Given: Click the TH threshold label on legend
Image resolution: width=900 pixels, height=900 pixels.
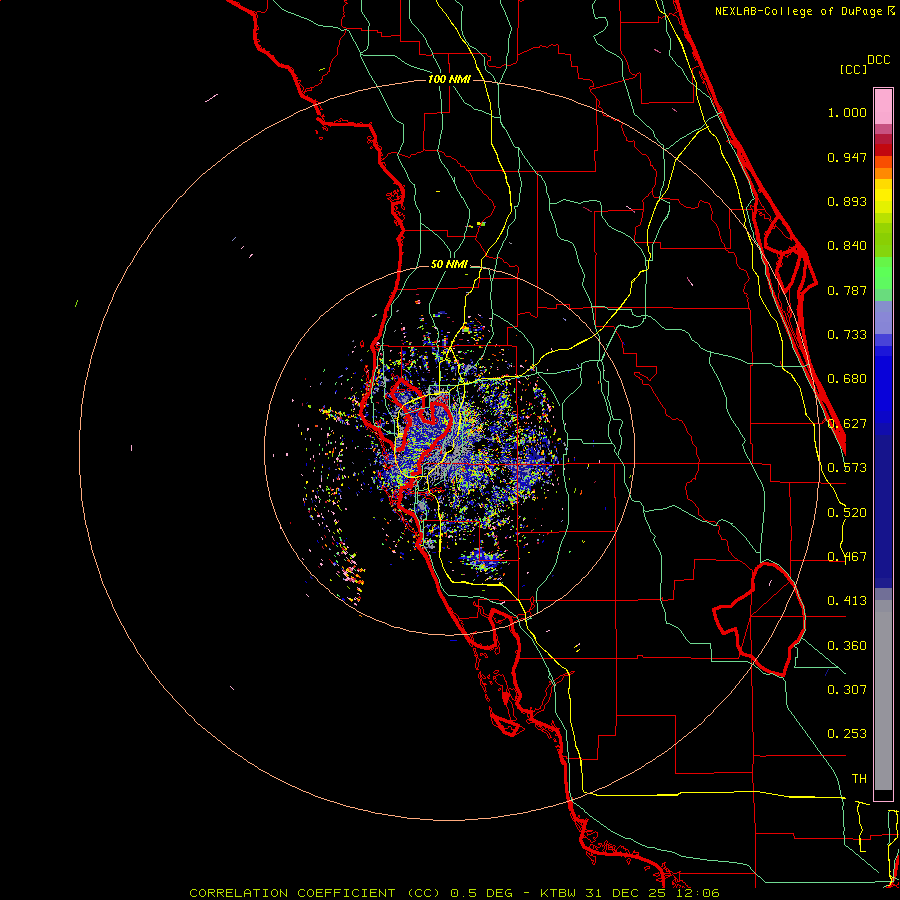Looking at the screenshot, I should click(x=859, y=779).
